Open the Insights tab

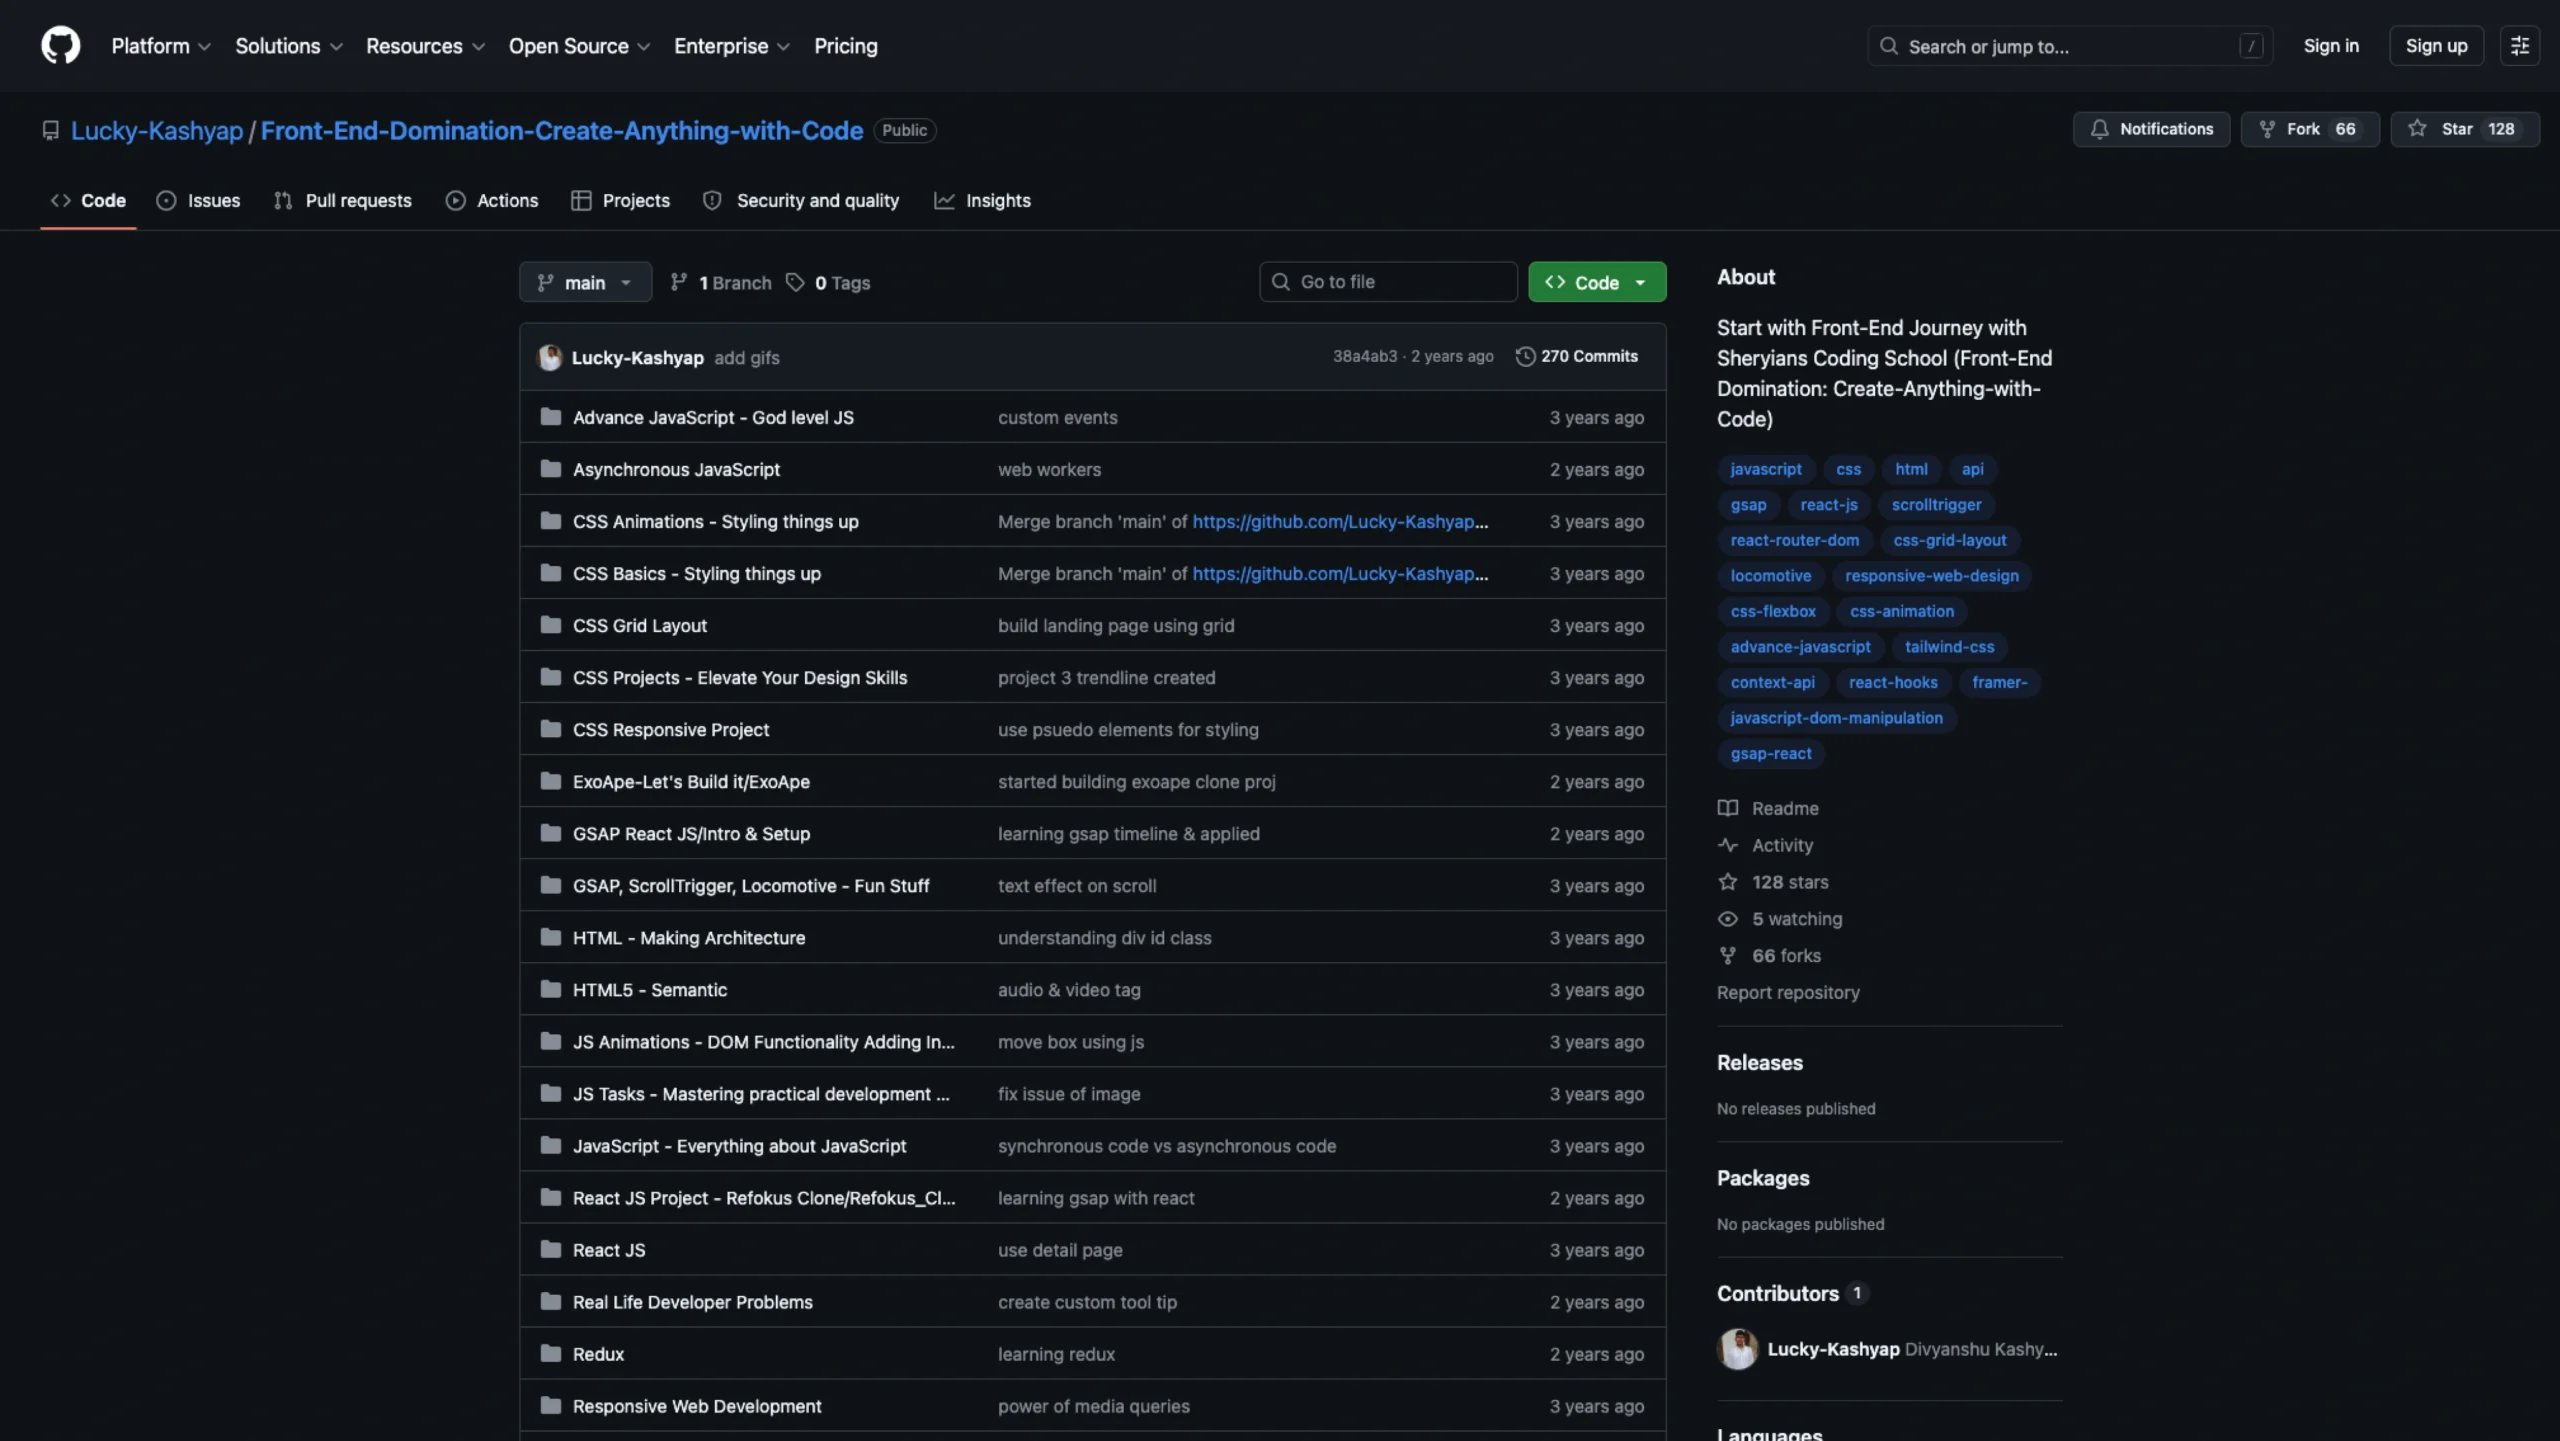pos(982,201)
